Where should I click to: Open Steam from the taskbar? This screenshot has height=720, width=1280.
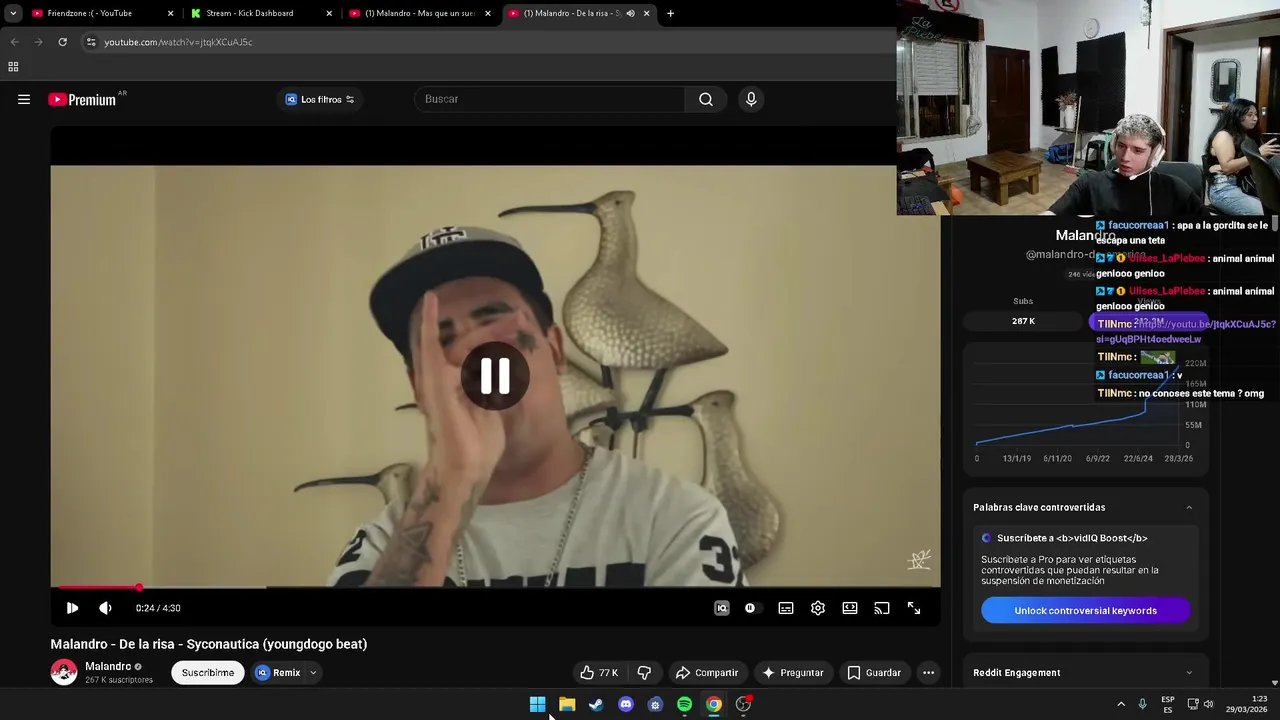[596, 704]
